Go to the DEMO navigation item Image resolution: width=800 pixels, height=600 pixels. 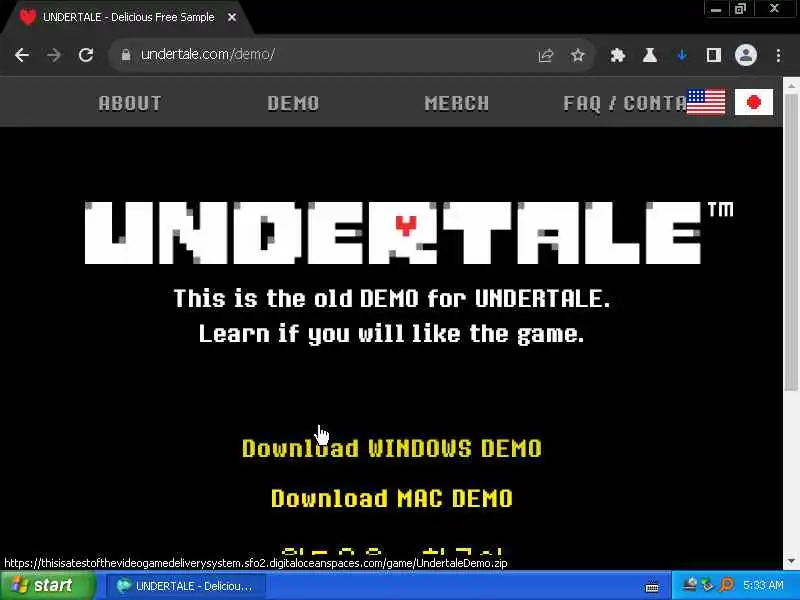(293, 103)
